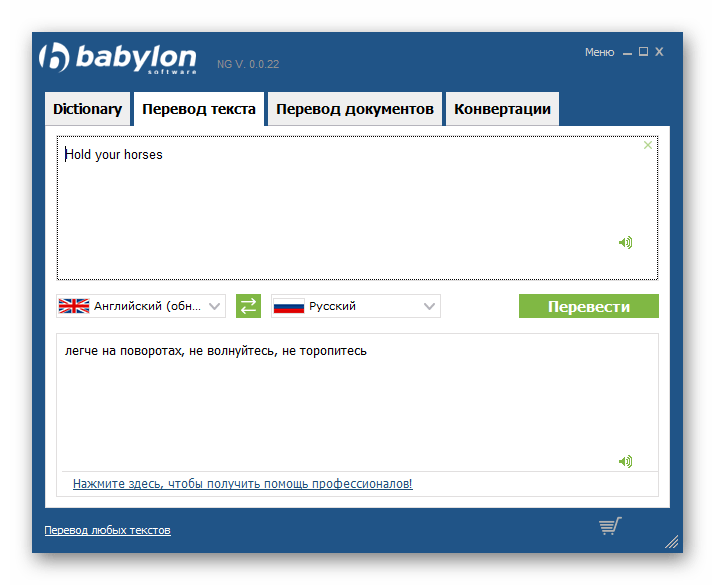Viewport: 715px width, 585px height.
Task: Expand the Английский source language dropdown
Action: coord(141,306)
